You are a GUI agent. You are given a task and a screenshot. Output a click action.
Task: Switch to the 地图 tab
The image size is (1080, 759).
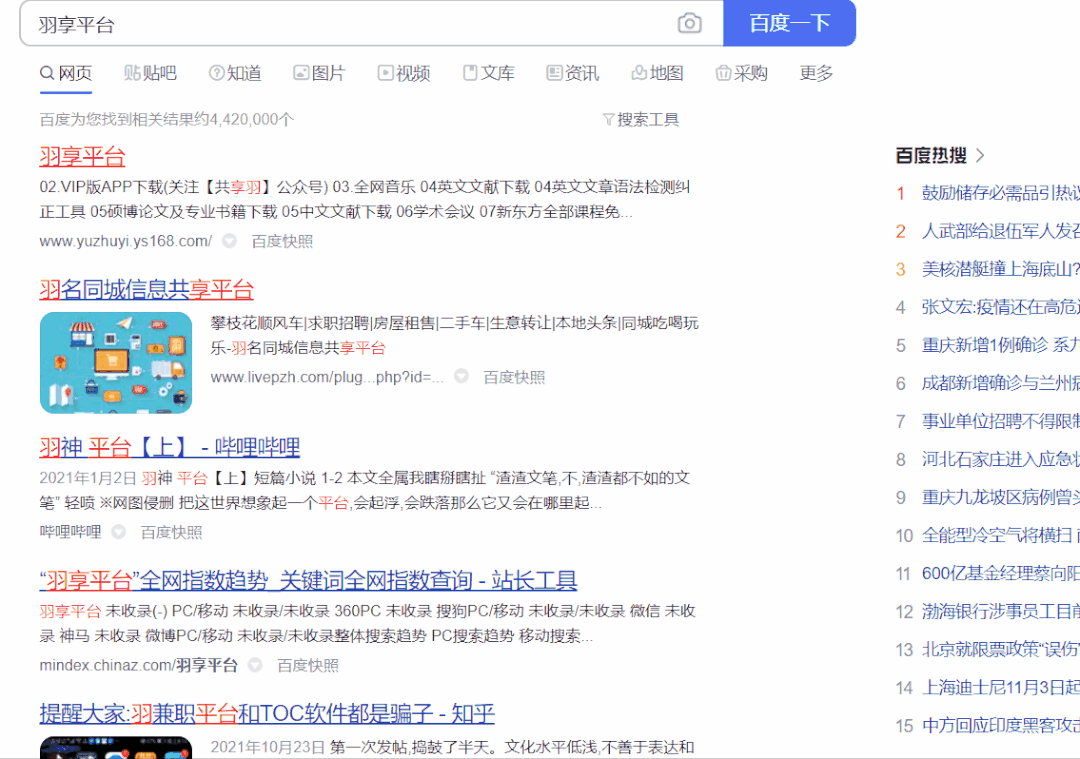click(657, 73)
